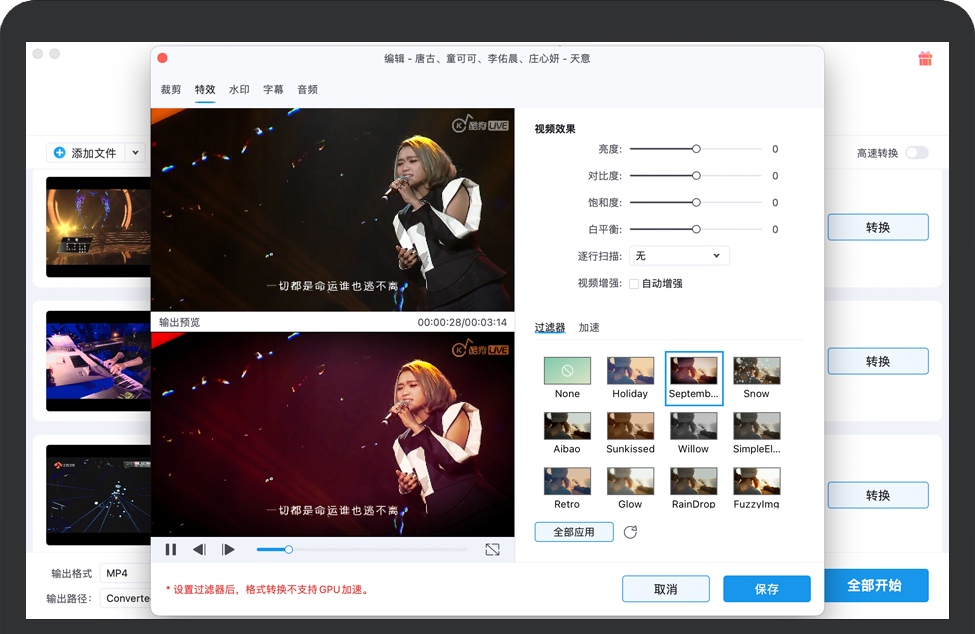Choose the Sunkissed filter
This screenshot has width=975, height=634.
point(630,433)
